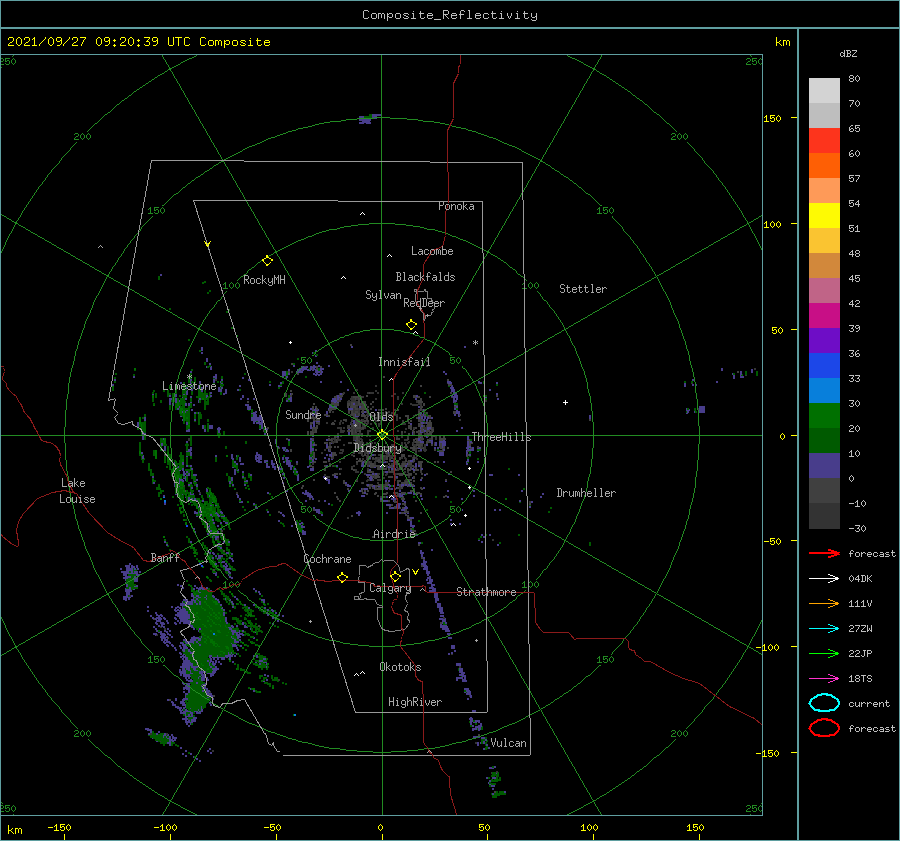
Task: Click the dBZ legend heading
Action: [x=848, y=53]
